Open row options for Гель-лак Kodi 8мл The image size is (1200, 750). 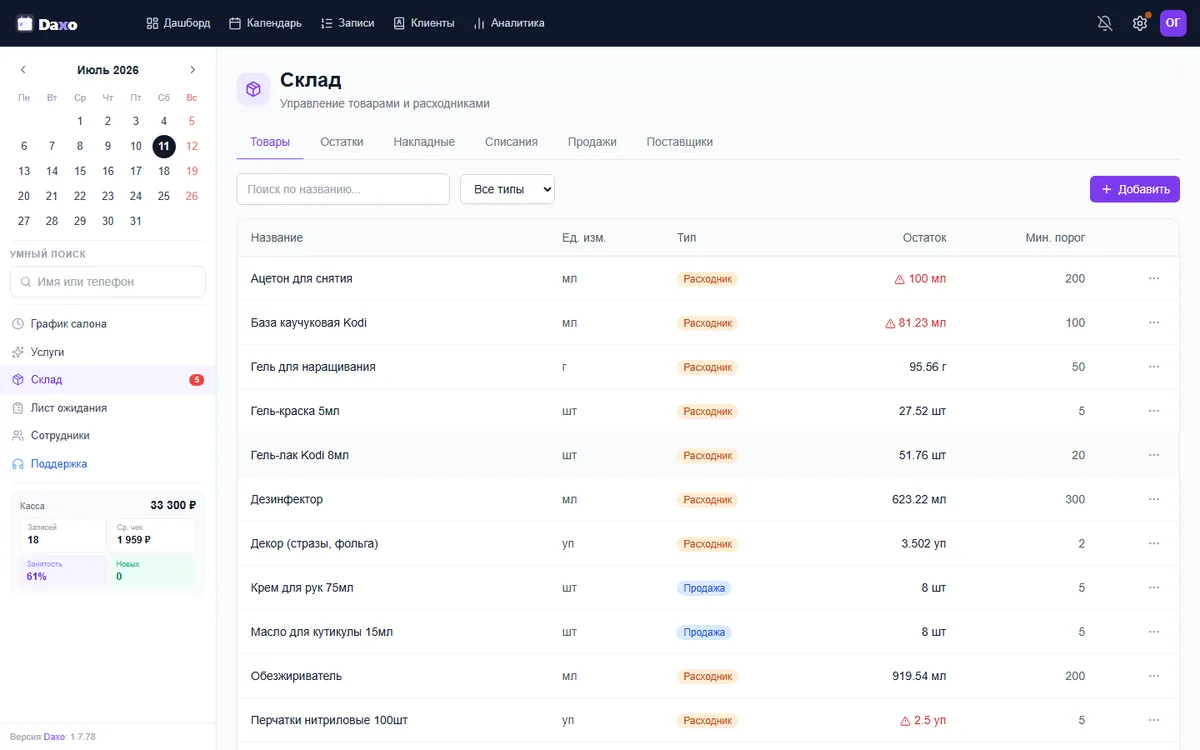coord(1154,455)
